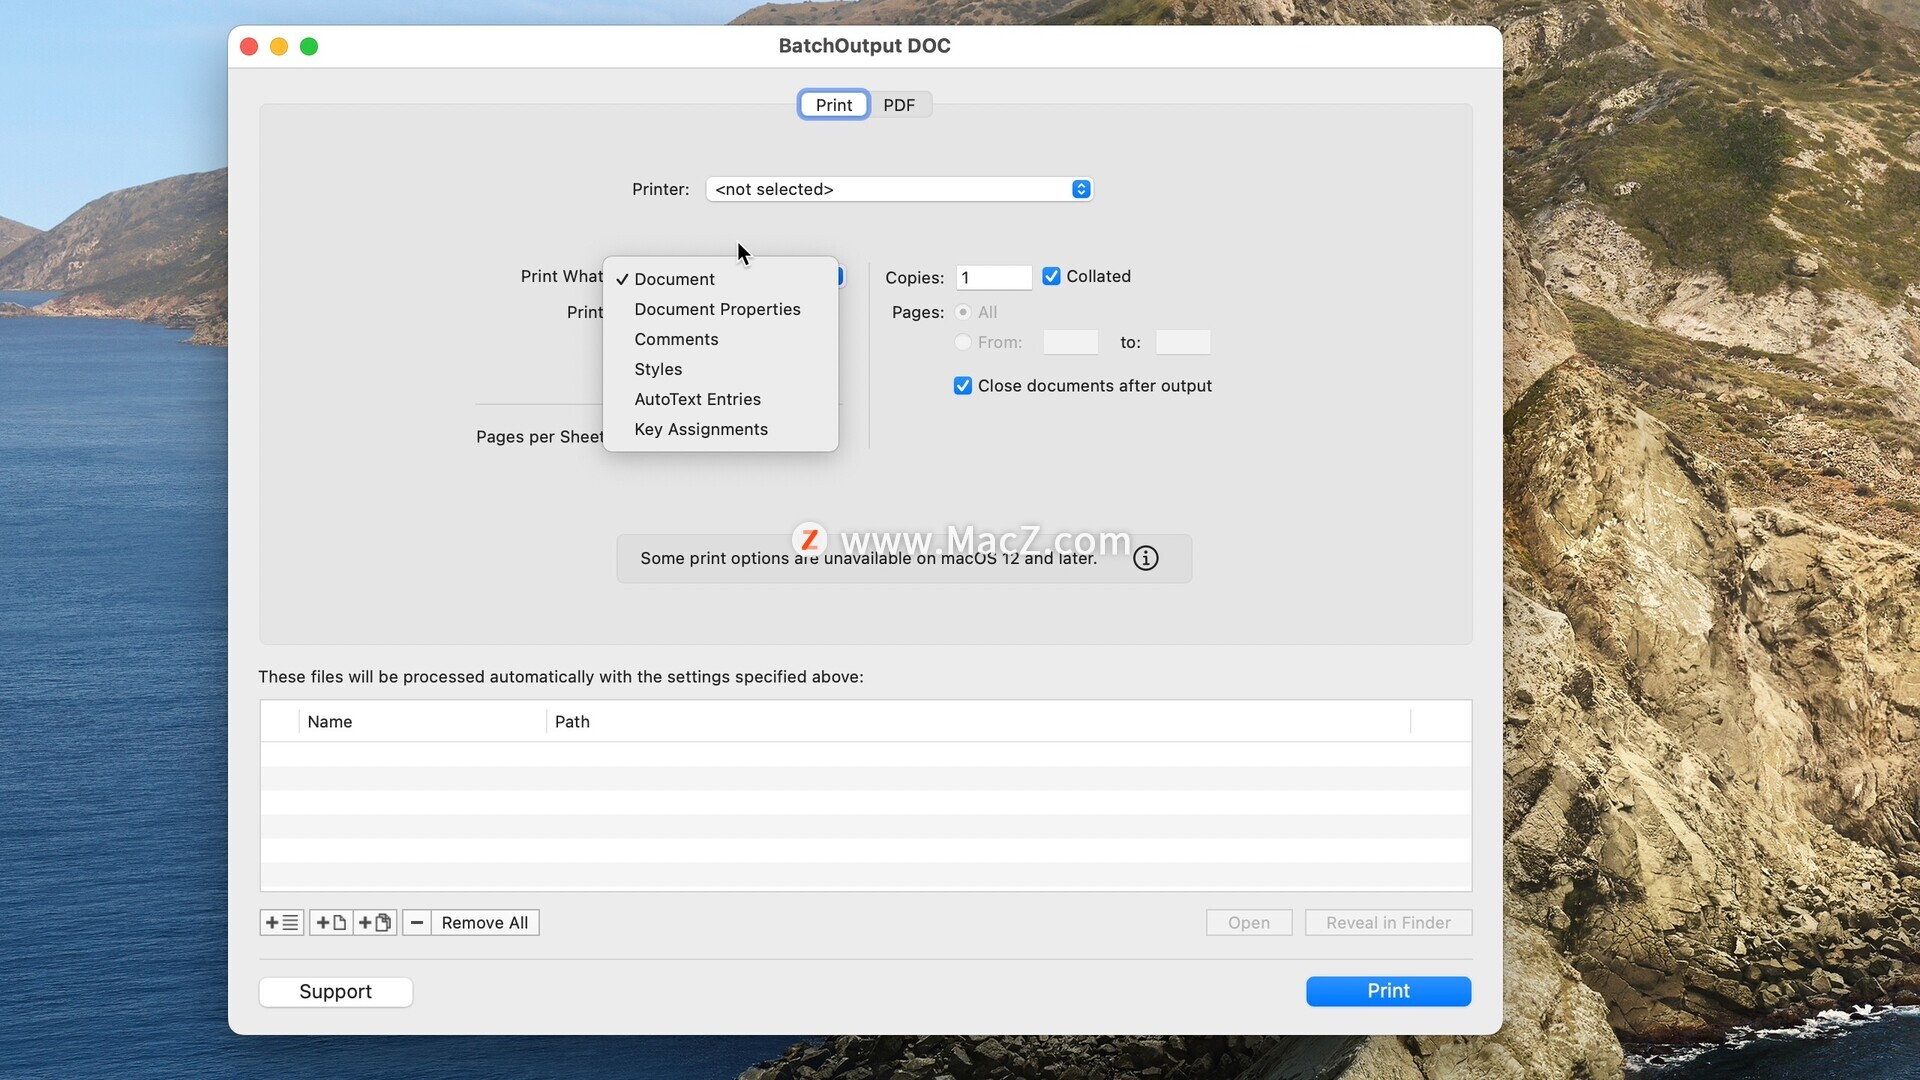Screen dimensions: 1920x1080
Task: Click the add file list icon button
Action: click(x=281, y=922)
